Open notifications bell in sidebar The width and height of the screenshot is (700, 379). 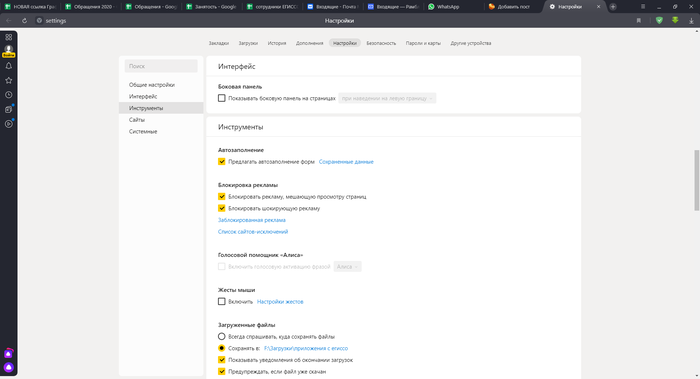pos(8,66)
